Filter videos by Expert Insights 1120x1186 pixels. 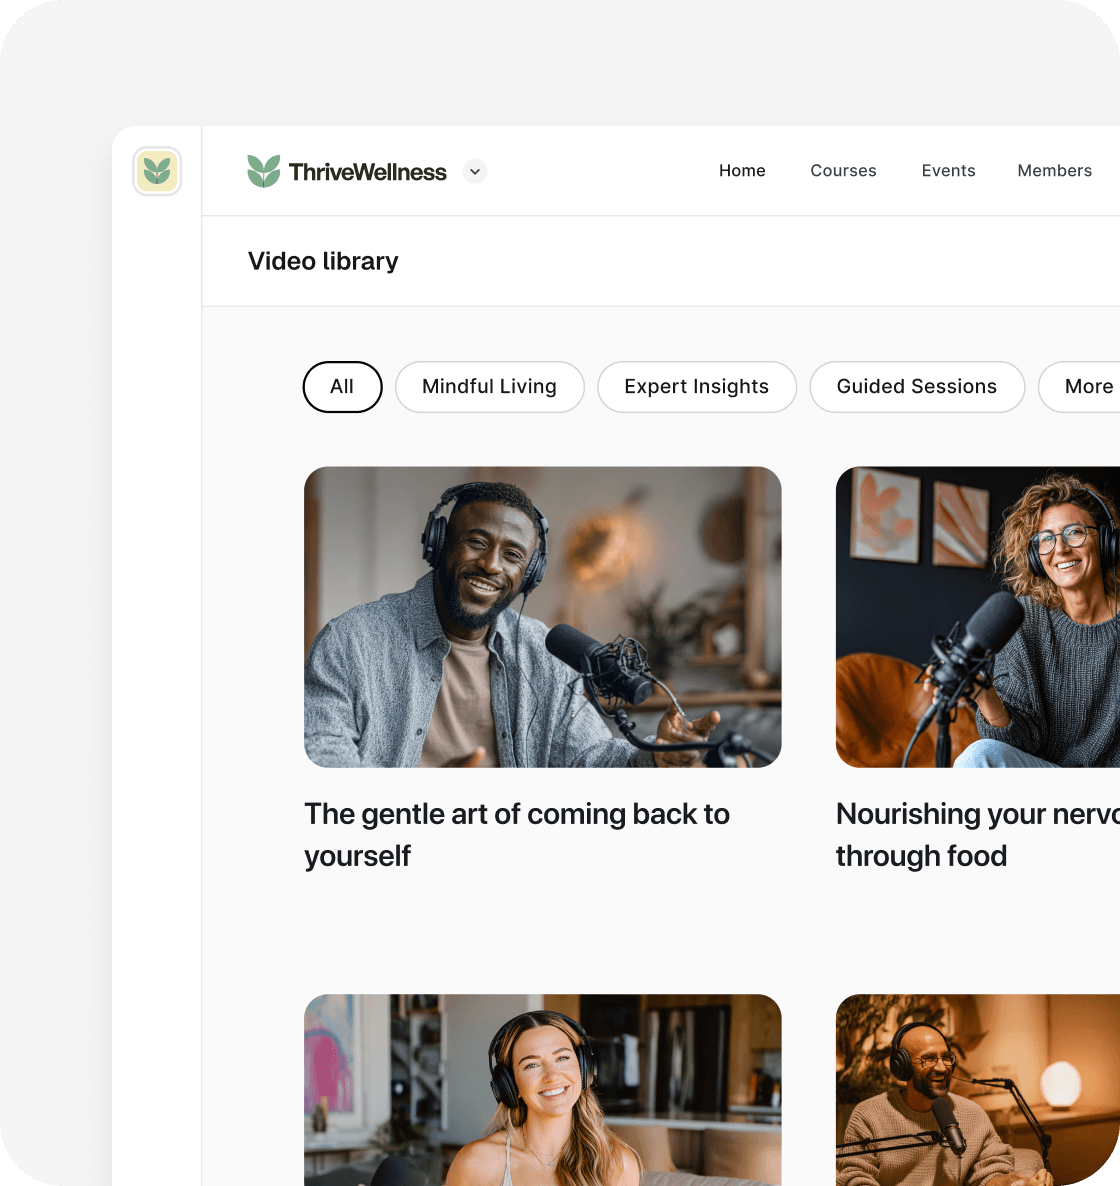tap(697, 387)
